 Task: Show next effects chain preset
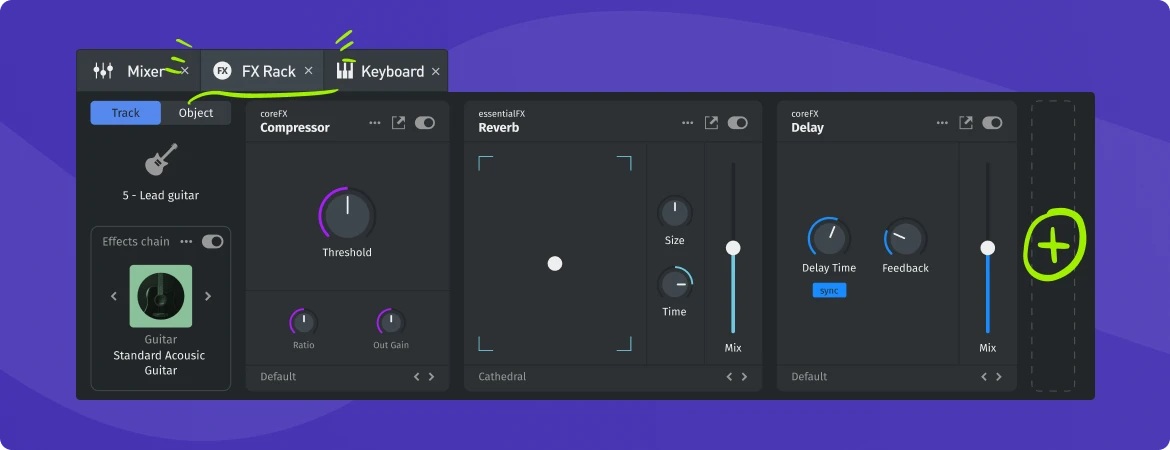[208, 296]
